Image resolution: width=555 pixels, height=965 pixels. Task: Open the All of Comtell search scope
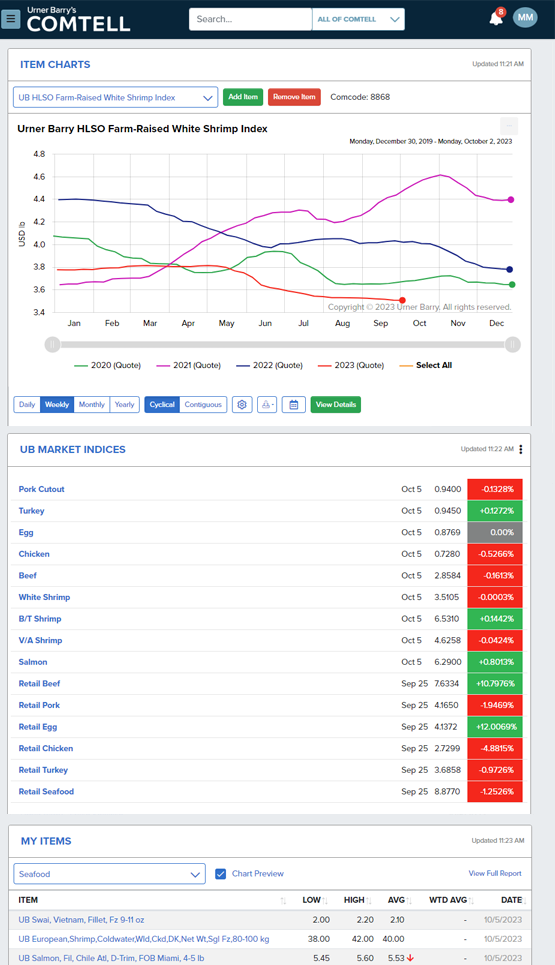click(x=359, y=19)
